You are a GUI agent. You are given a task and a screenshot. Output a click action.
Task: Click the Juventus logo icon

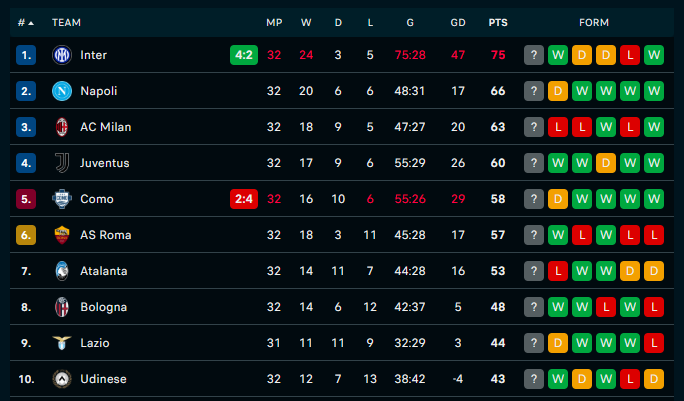(x=62, y=163)
